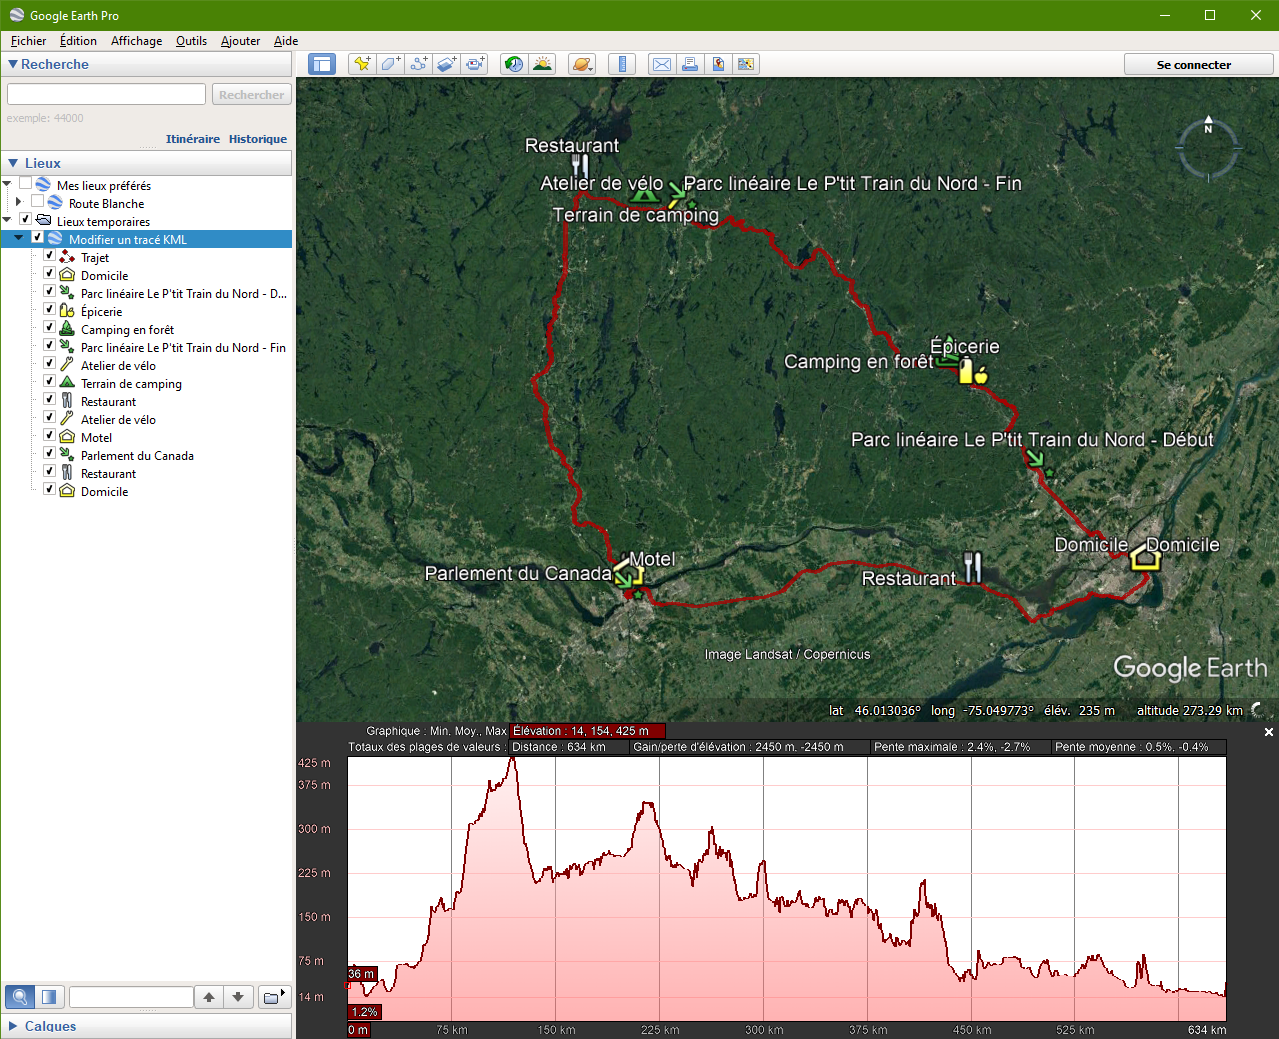This screenshot has width=1279, height=1039.
Task: Toggle the Épicerie checkbox
Action: (49, 310)
